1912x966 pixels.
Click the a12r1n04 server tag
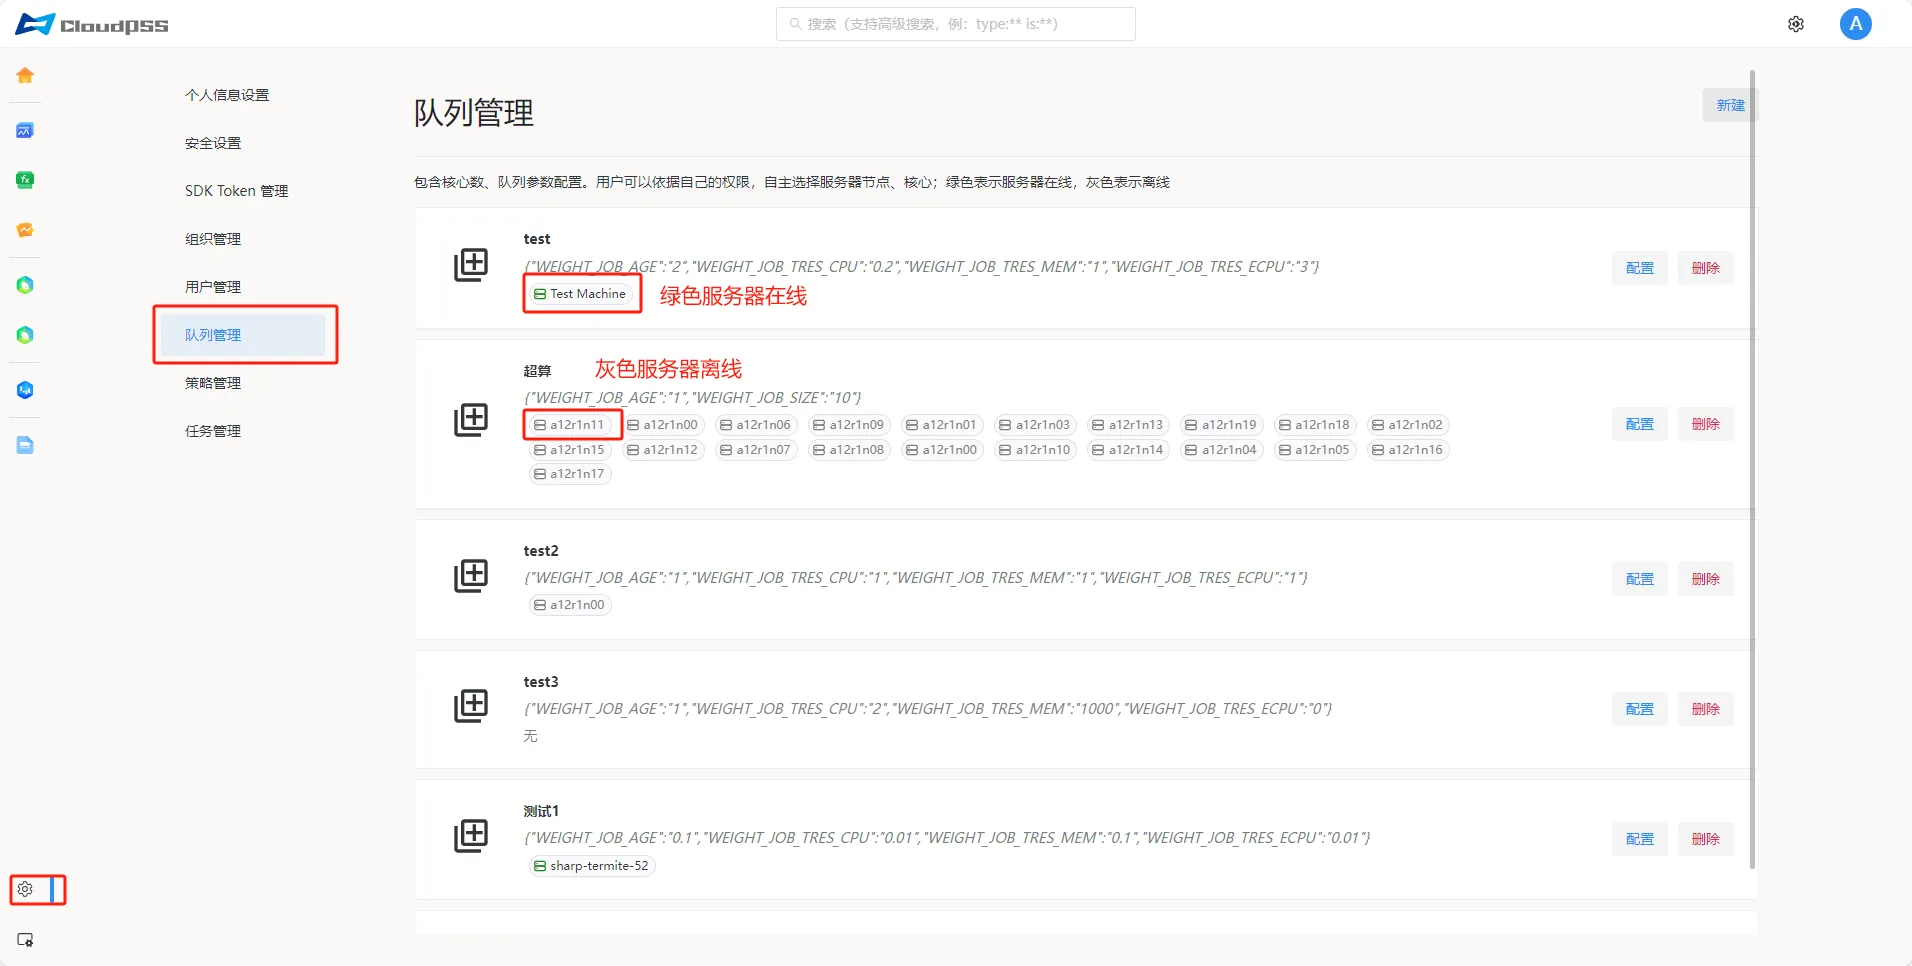(x=1221, y=450)
